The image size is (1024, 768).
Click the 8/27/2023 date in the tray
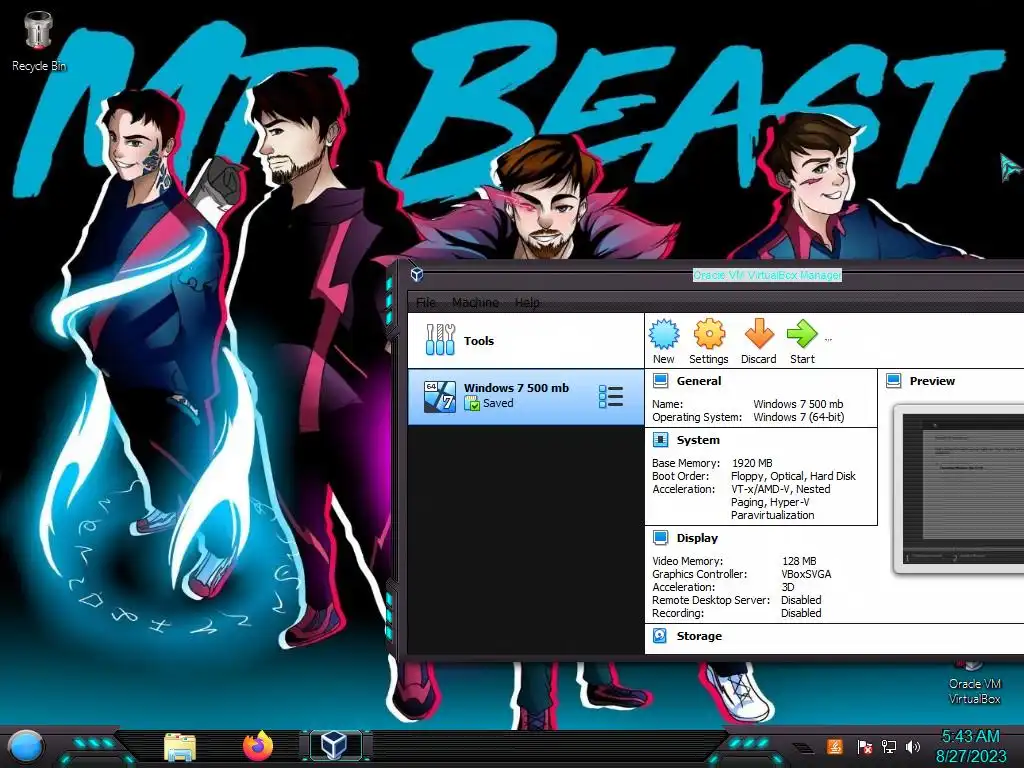tap(971, 756)
